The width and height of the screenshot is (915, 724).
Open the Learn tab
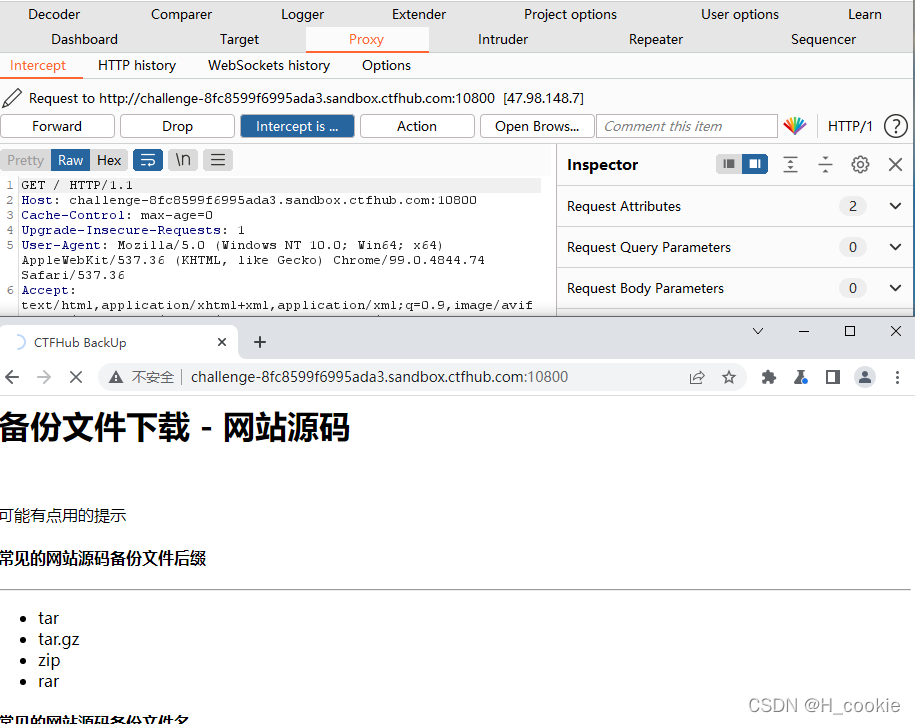tap(864, 14)
